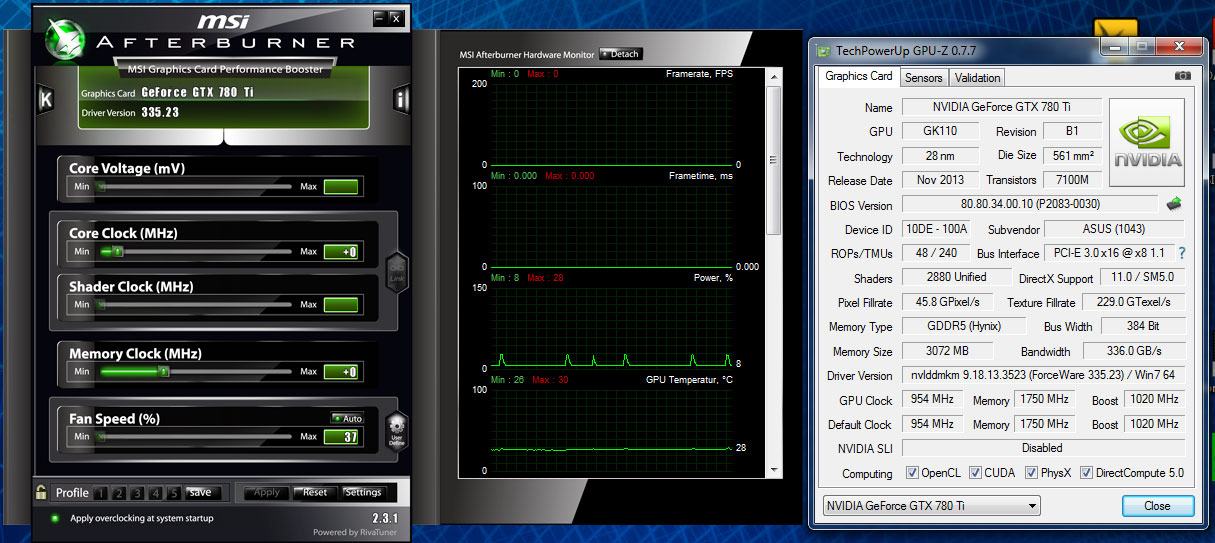
Task: Open Afterburner Settings
Action: (x=363, y=493)
